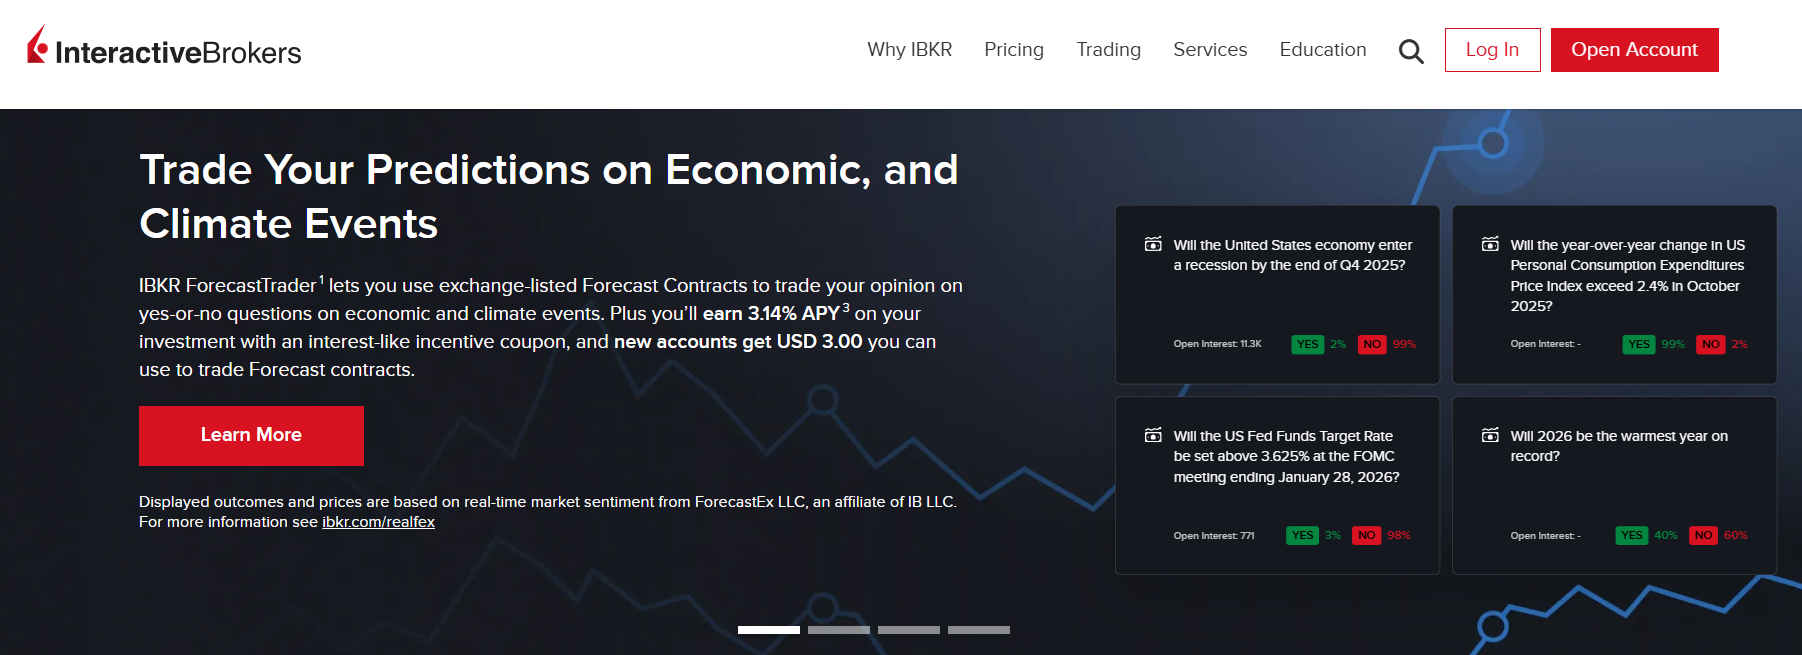Screen dimensions: 1802x655
Task: Click calendar icon on recession forecast card
Action: [1153, 244]
